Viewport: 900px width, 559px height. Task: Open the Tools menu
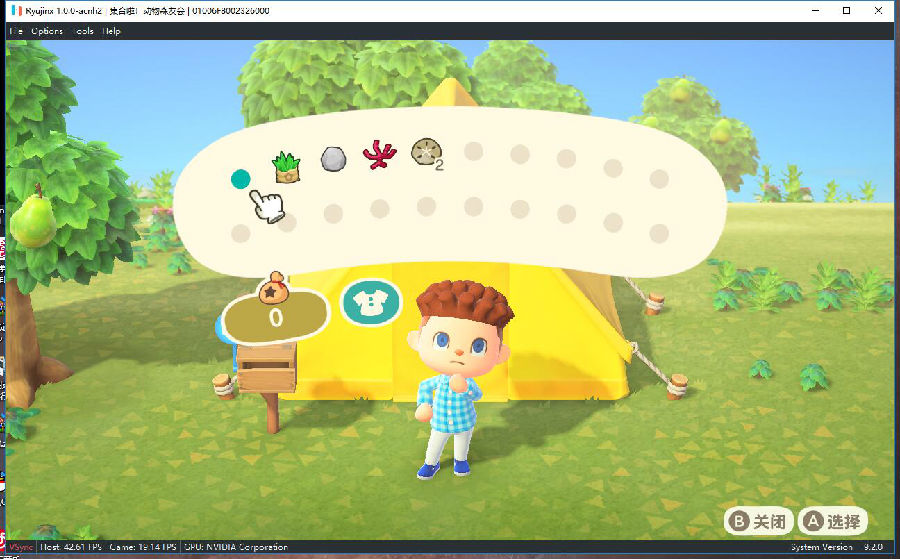[84, 31]
